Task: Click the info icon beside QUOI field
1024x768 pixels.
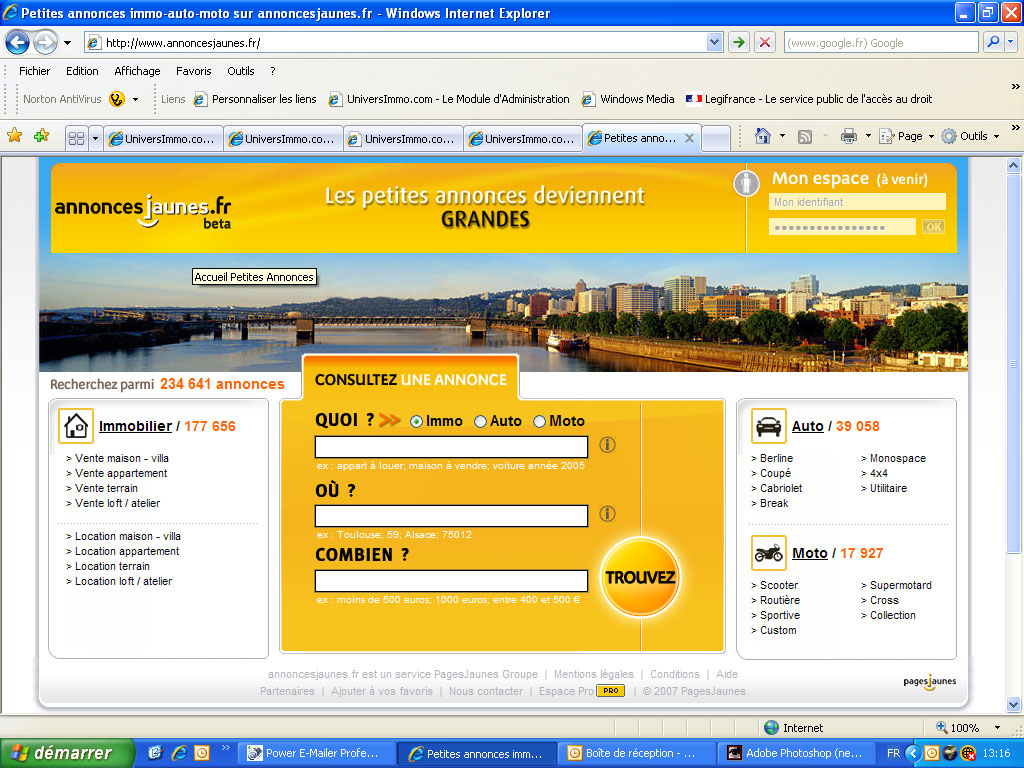Action: pos(607,445)
